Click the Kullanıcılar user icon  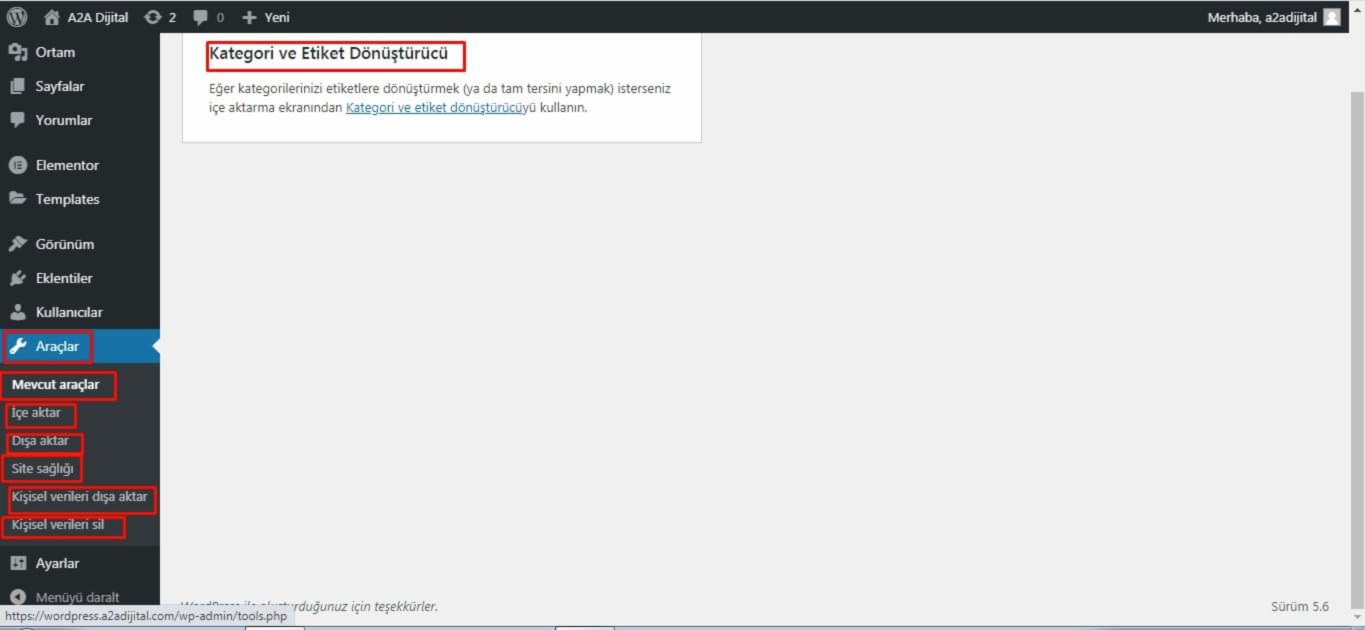(x=17, y=312)
